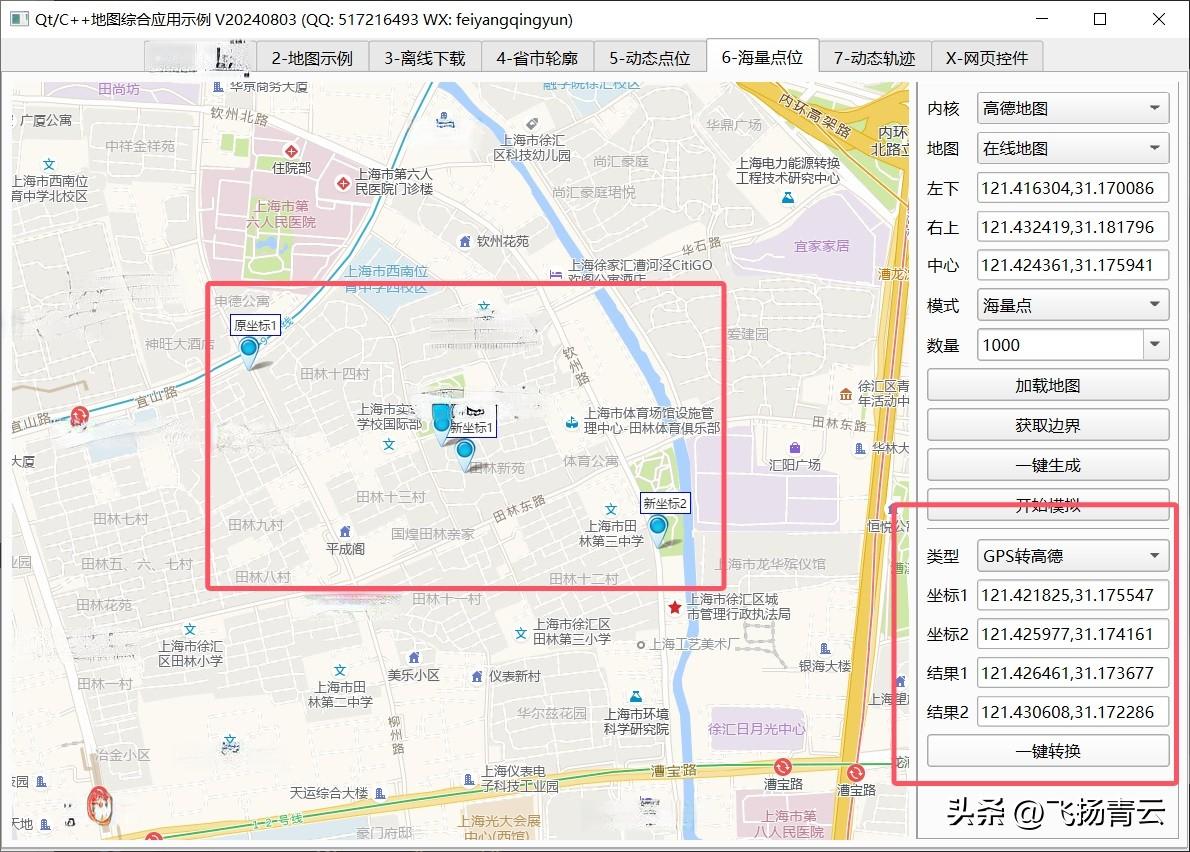This screenshot has height=852, width=1190.
Task: Click the 获取边界 button
Action: [x=1047, y=425]
